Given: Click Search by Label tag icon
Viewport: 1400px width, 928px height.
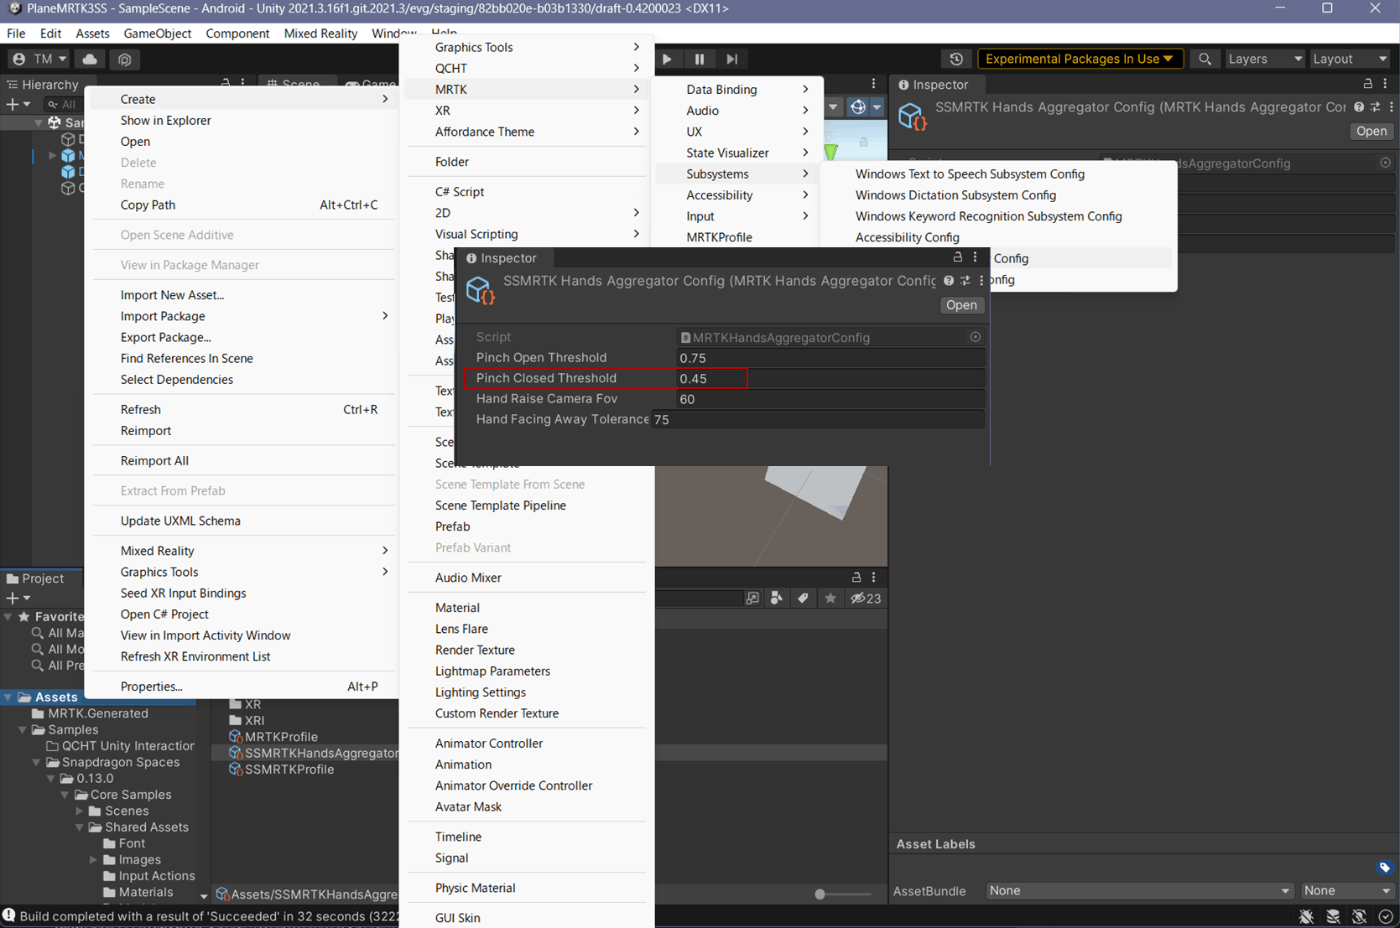Looking at the screenshot, I should click(x=803, y=598).
